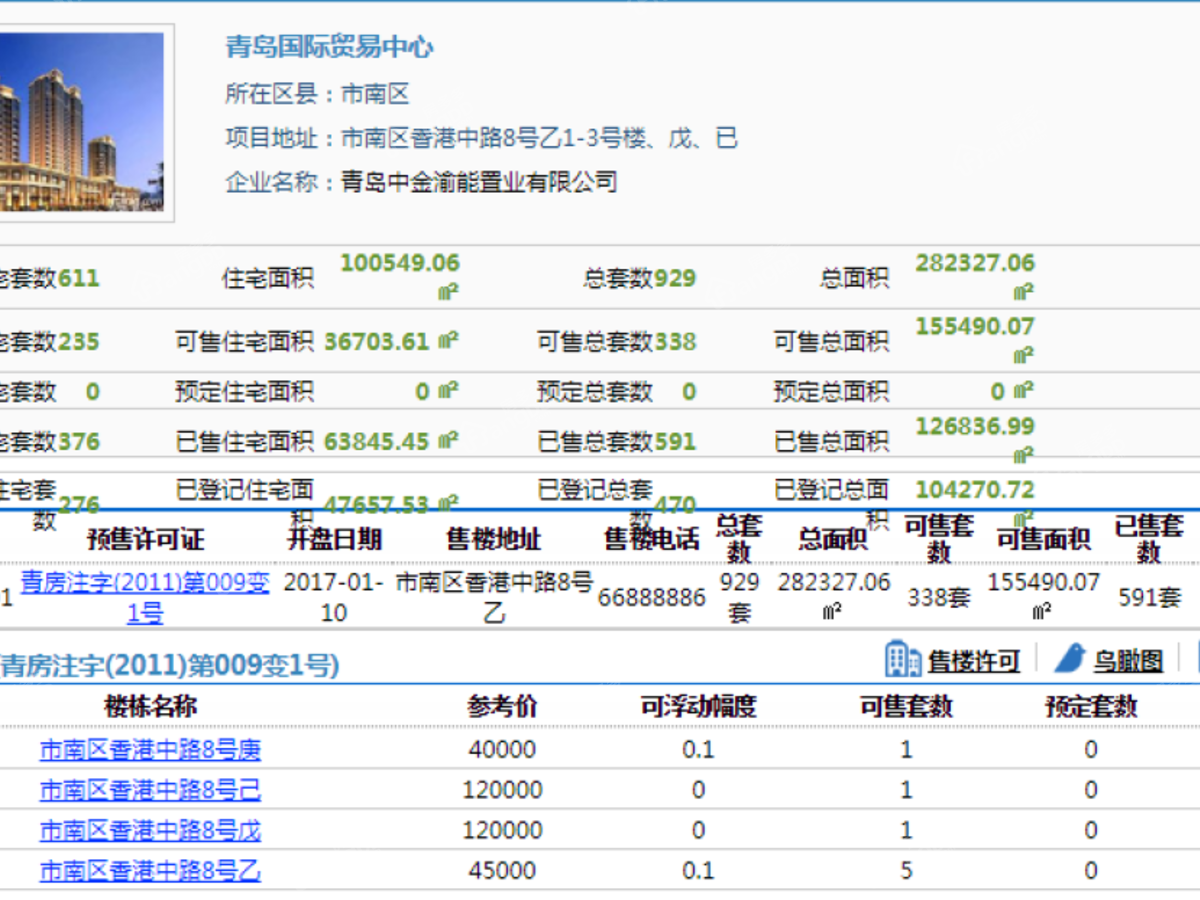Select sold residential area 63845.45
The height and width of the screenshot is (900, 1200).
(376, 441)
